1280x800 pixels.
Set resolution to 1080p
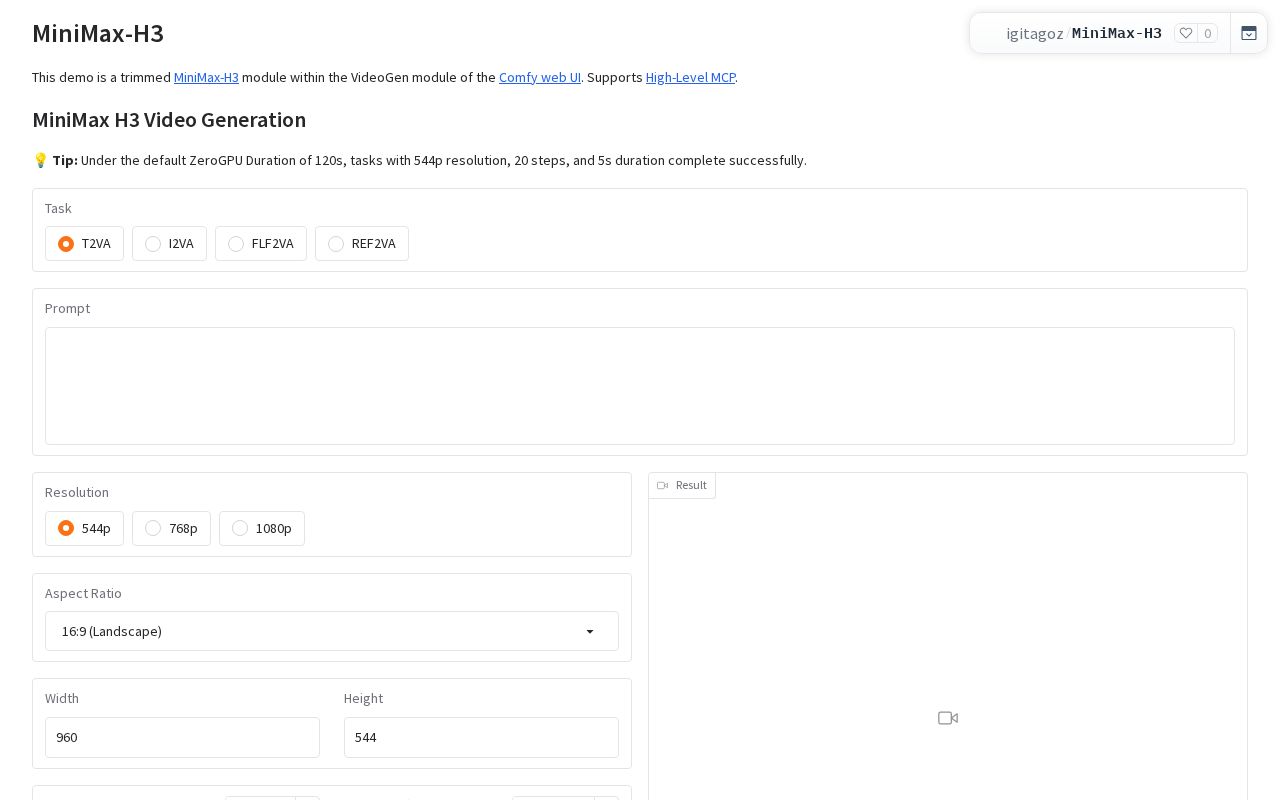click(x=262, y=528)
